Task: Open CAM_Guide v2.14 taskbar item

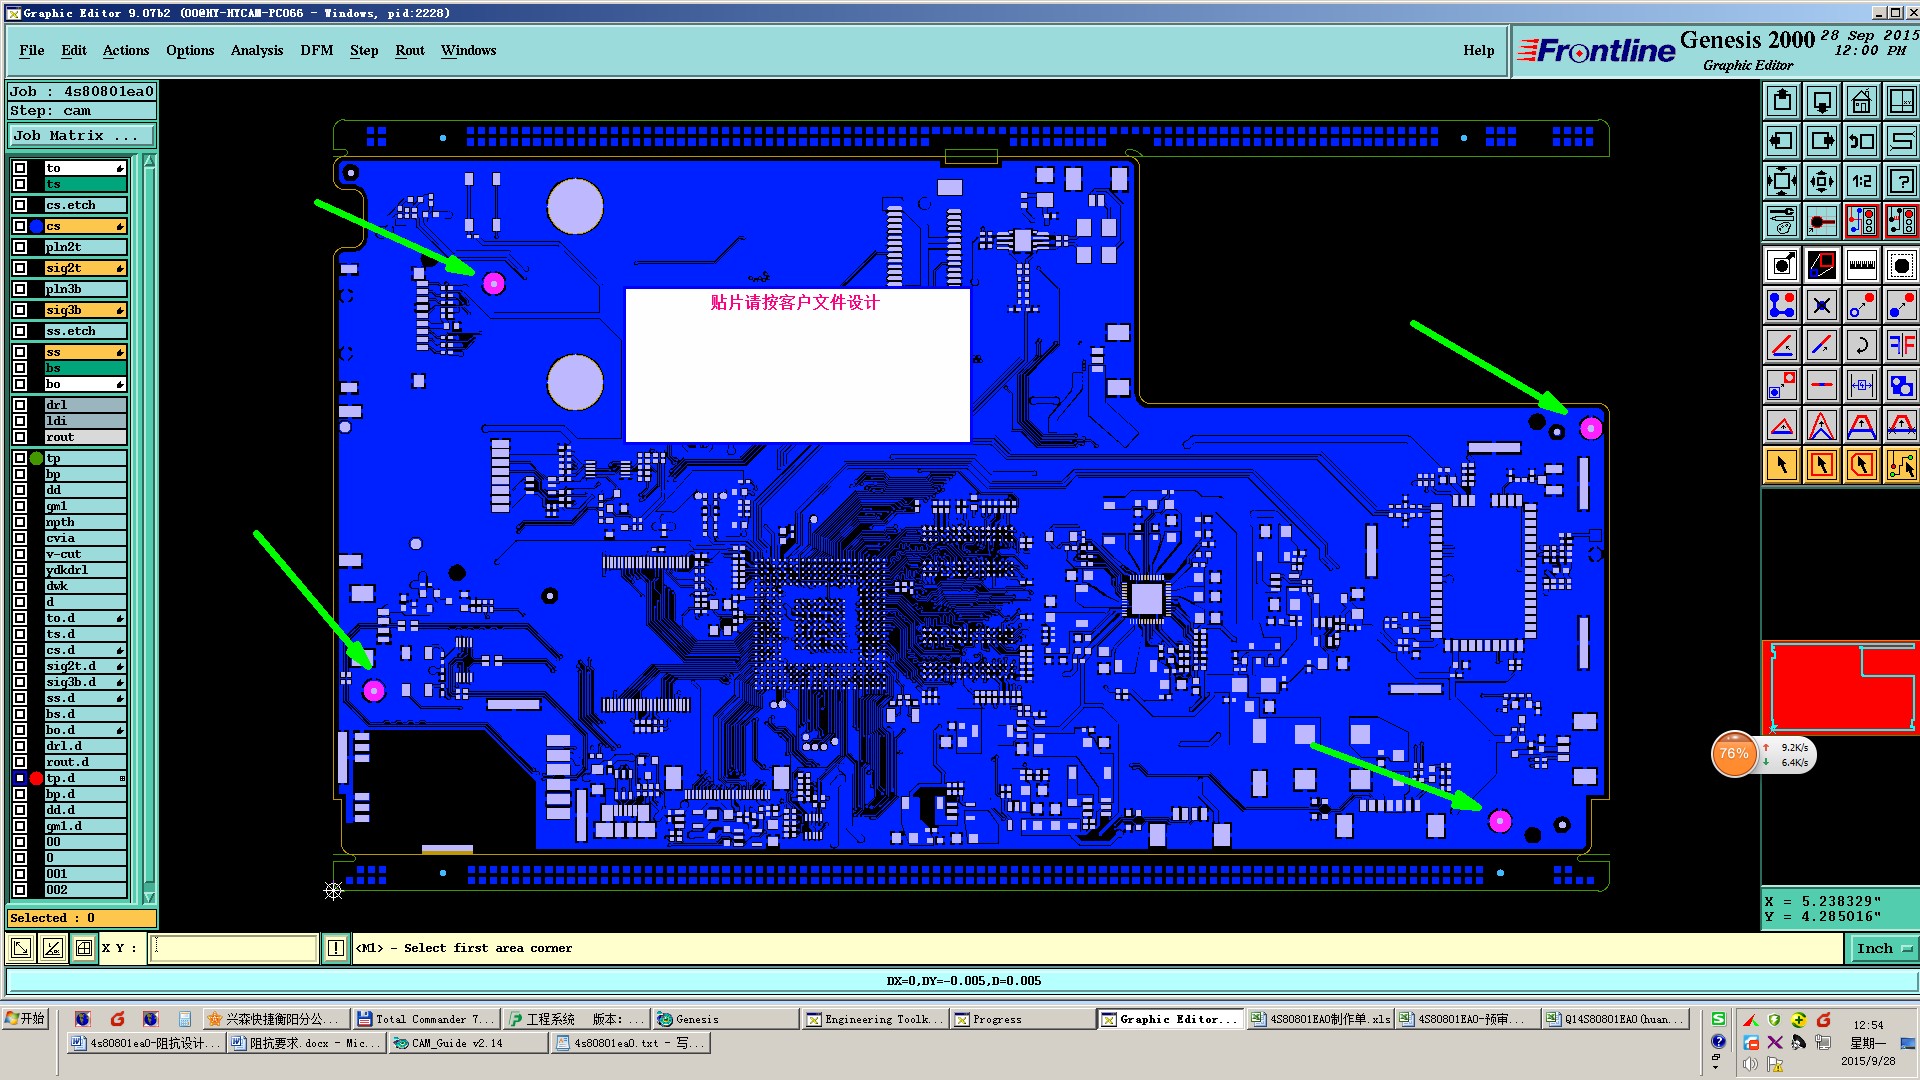Action: click(x=467, y=1043)
